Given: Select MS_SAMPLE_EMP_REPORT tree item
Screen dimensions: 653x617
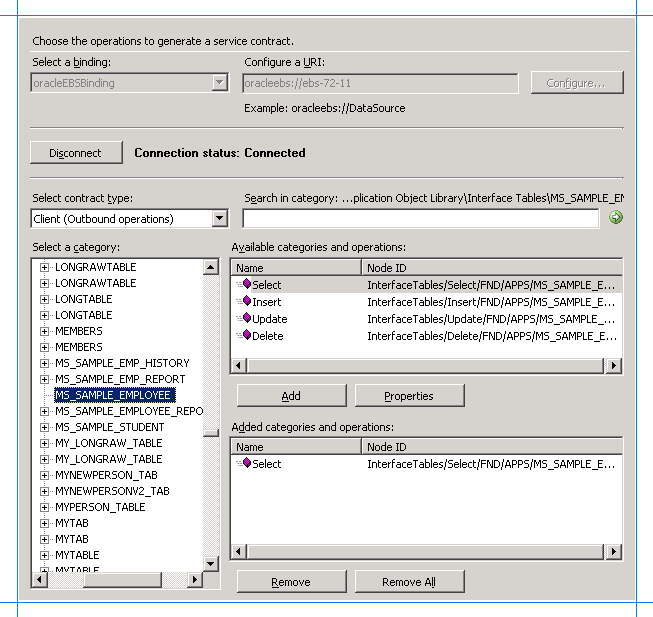Looking at the screenshot, I should [x=120, y=379].
